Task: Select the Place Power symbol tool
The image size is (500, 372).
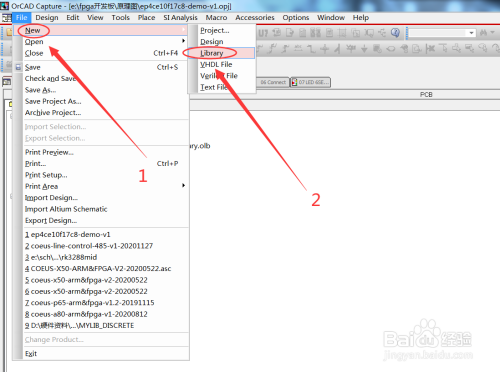Action: pos(351,48)
